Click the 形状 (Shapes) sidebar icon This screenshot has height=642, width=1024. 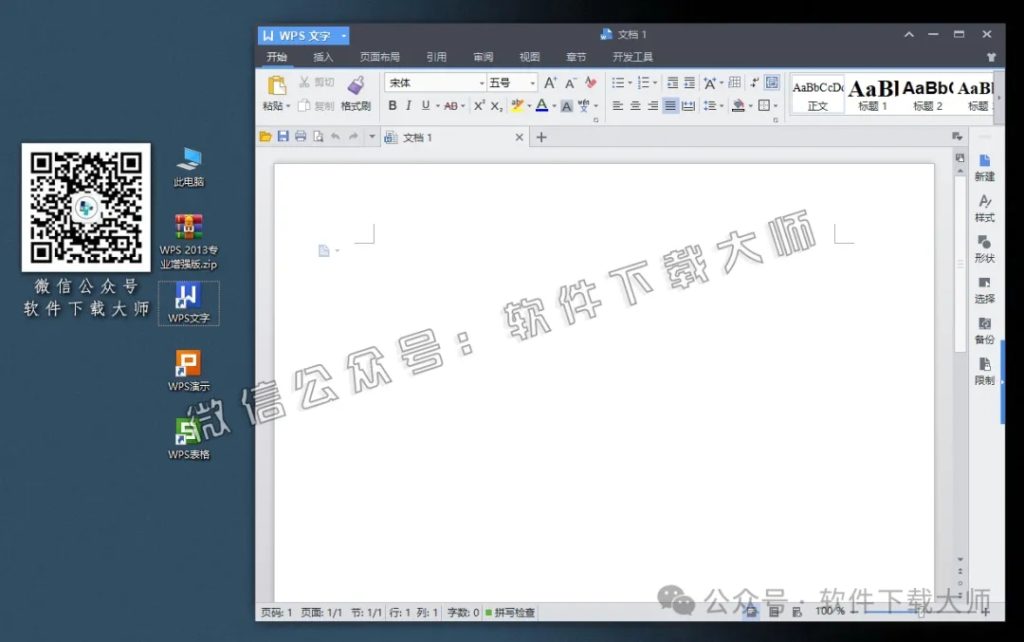pyautogui.click(x=984, y=247)
